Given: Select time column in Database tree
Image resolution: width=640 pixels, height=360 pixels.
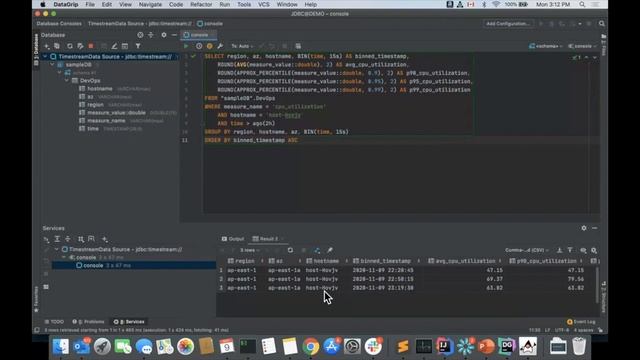Looking at the screenshot, I should point(93,129).
